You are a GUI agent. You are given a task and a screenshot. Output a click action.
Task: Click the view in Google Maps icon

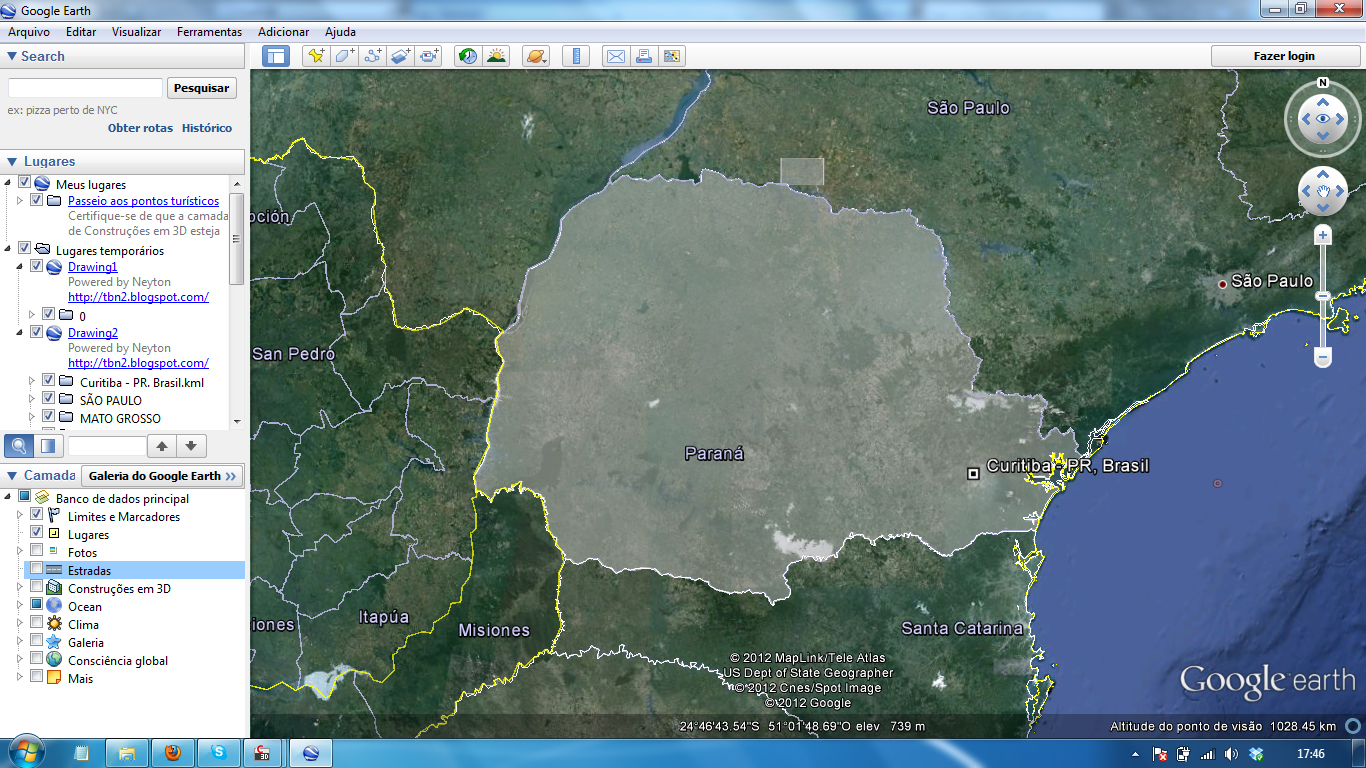(x=672, y=56)
